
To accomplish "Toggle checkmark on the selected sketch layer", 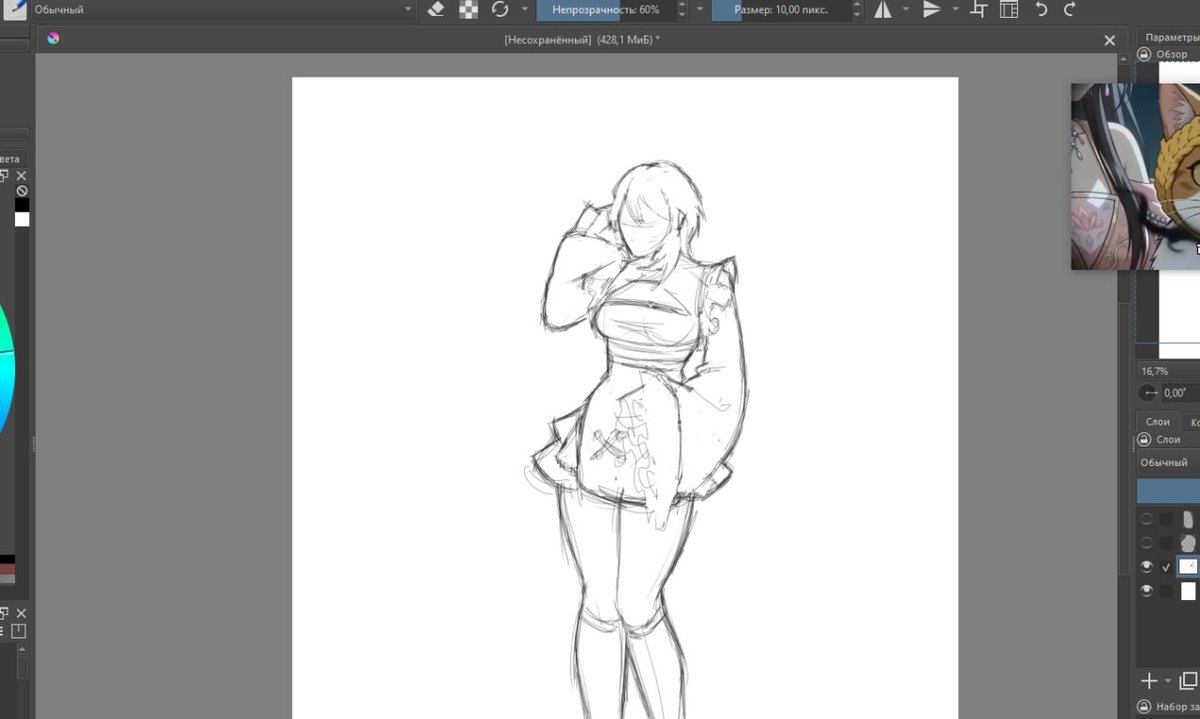I will [1166, 567].
